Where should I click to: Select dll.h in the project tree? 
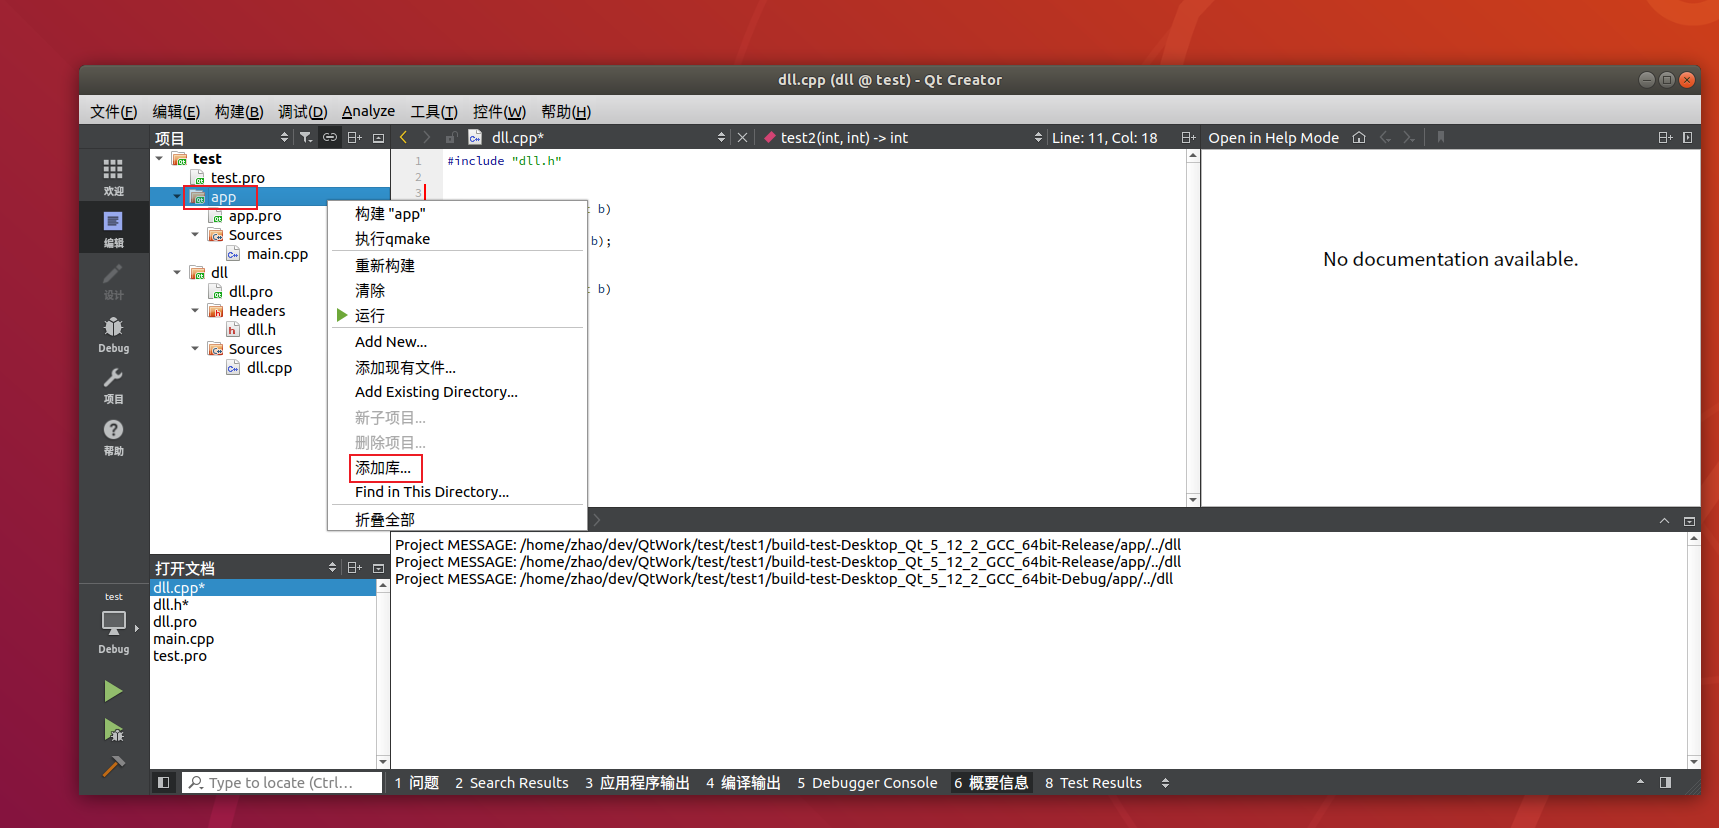(261, 329)
